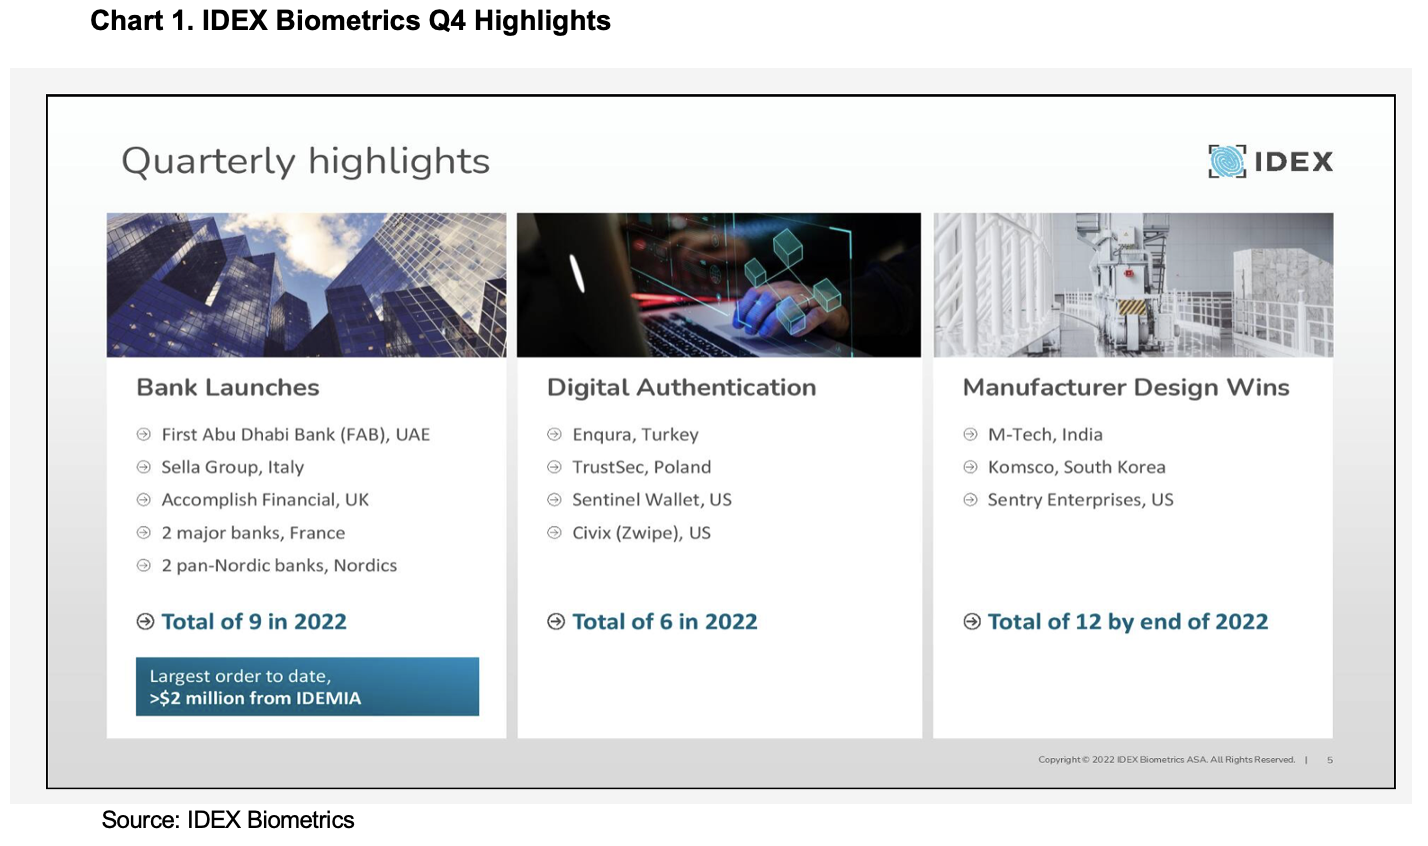Click the Largest order to date IDEMIA banner

pyautogui.click(x=307, y=687)
